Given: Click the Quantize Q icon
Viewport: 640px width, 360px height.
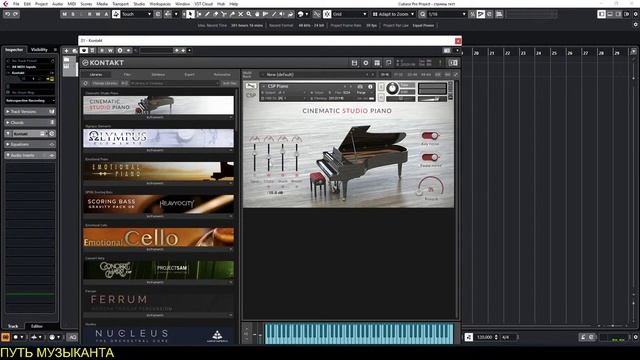Looking at the screenshot, I should [422, 14].
